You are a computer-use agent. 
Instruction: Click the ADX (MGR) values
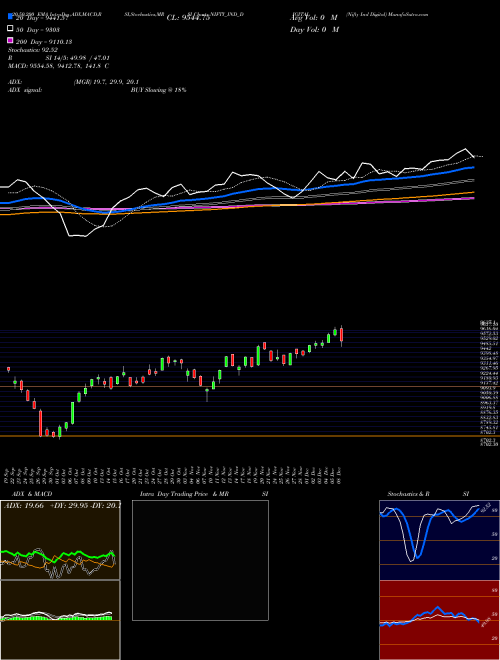click(x=106, y=82)
